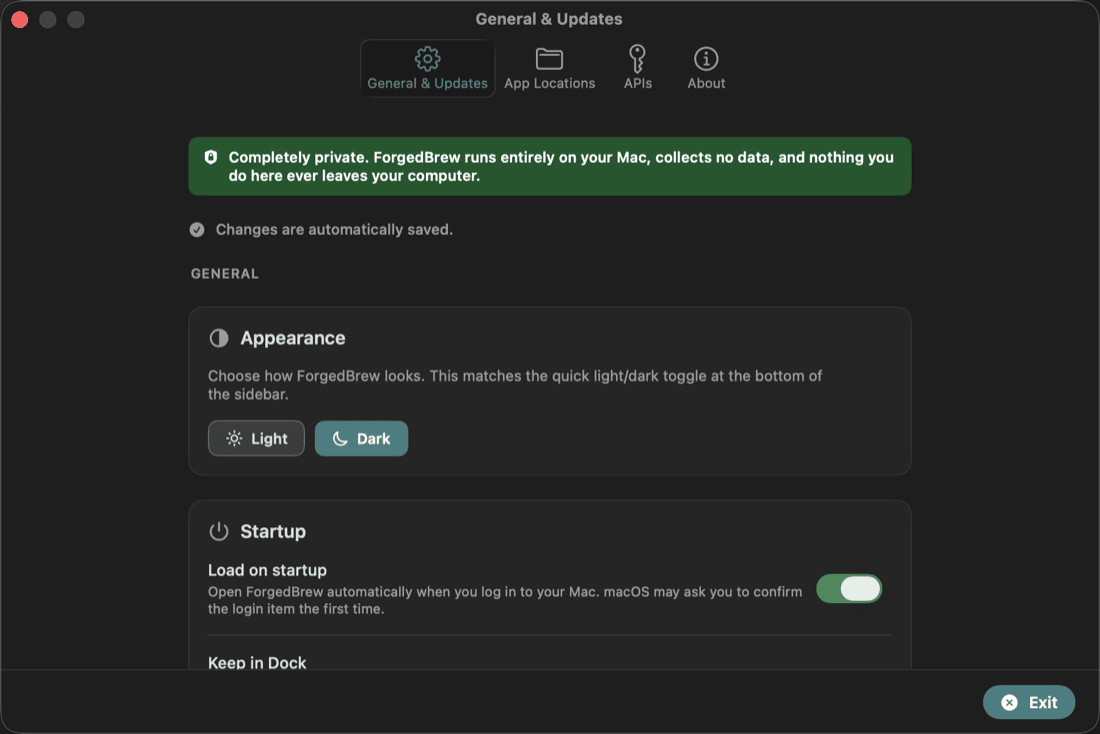Click the Exit button
The image size is (1100, 734).
[x=1028, y=702]
